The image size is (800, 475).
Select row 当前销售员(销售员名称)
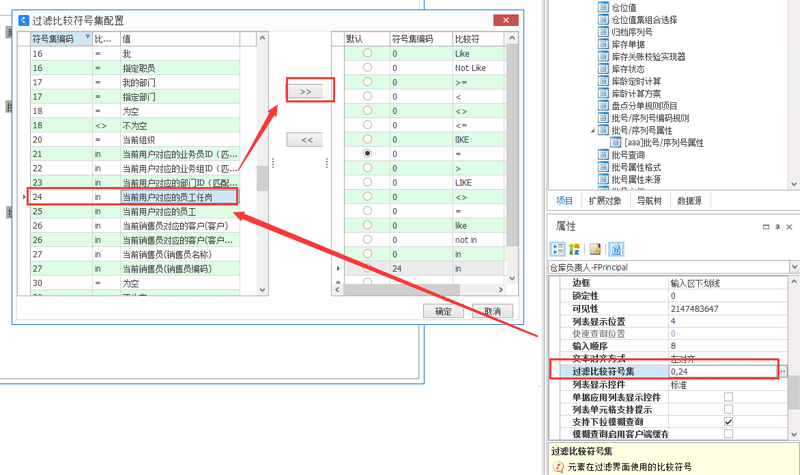click(x=135, y=254)
